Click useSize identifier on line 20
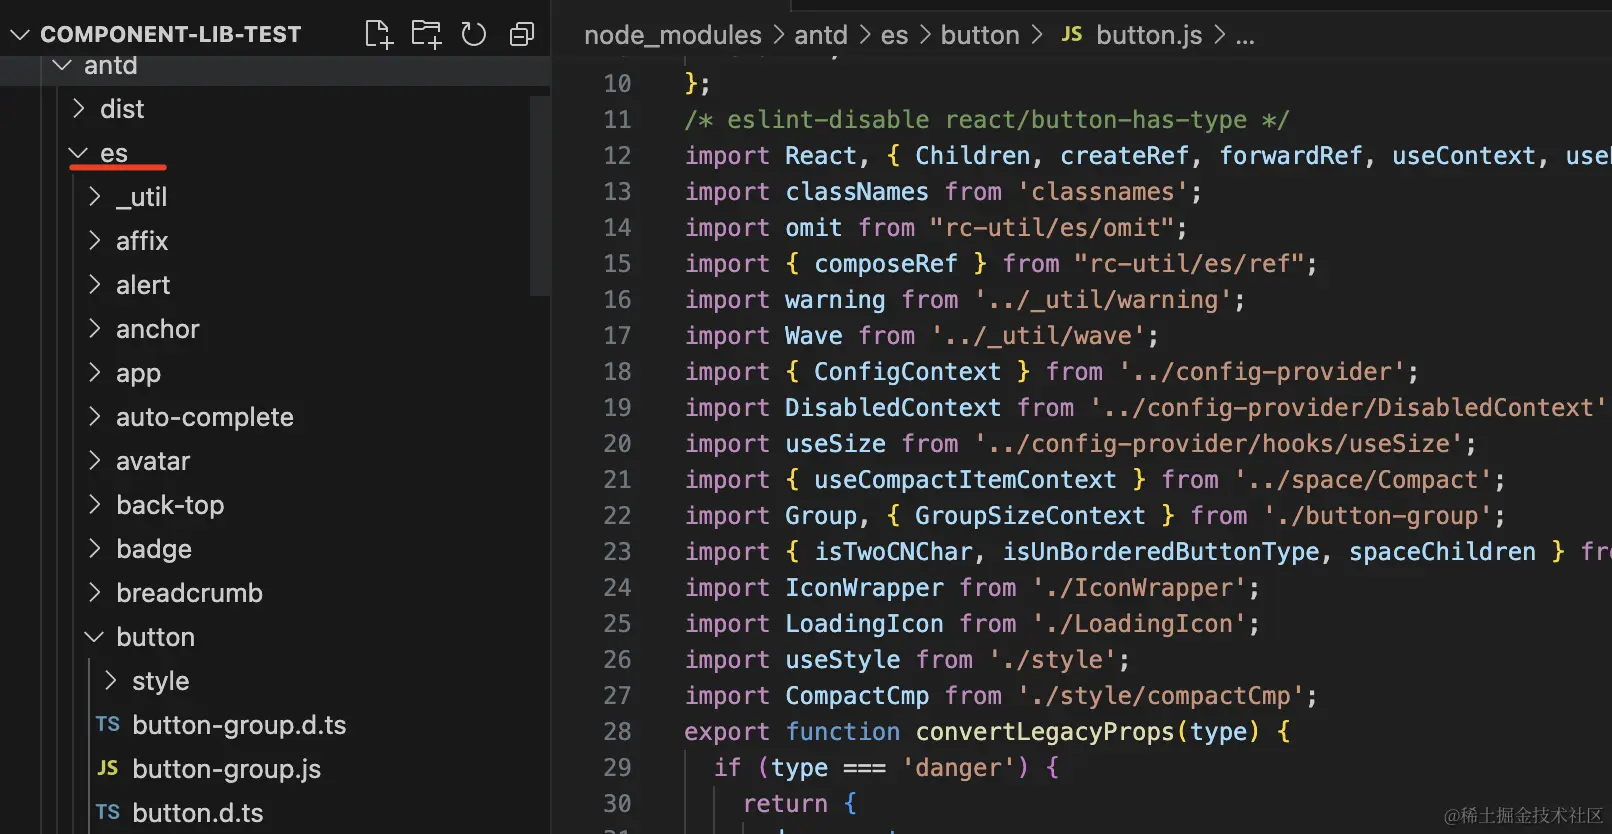The height and width of the screenshot is (834, 1612). (835, 444)
